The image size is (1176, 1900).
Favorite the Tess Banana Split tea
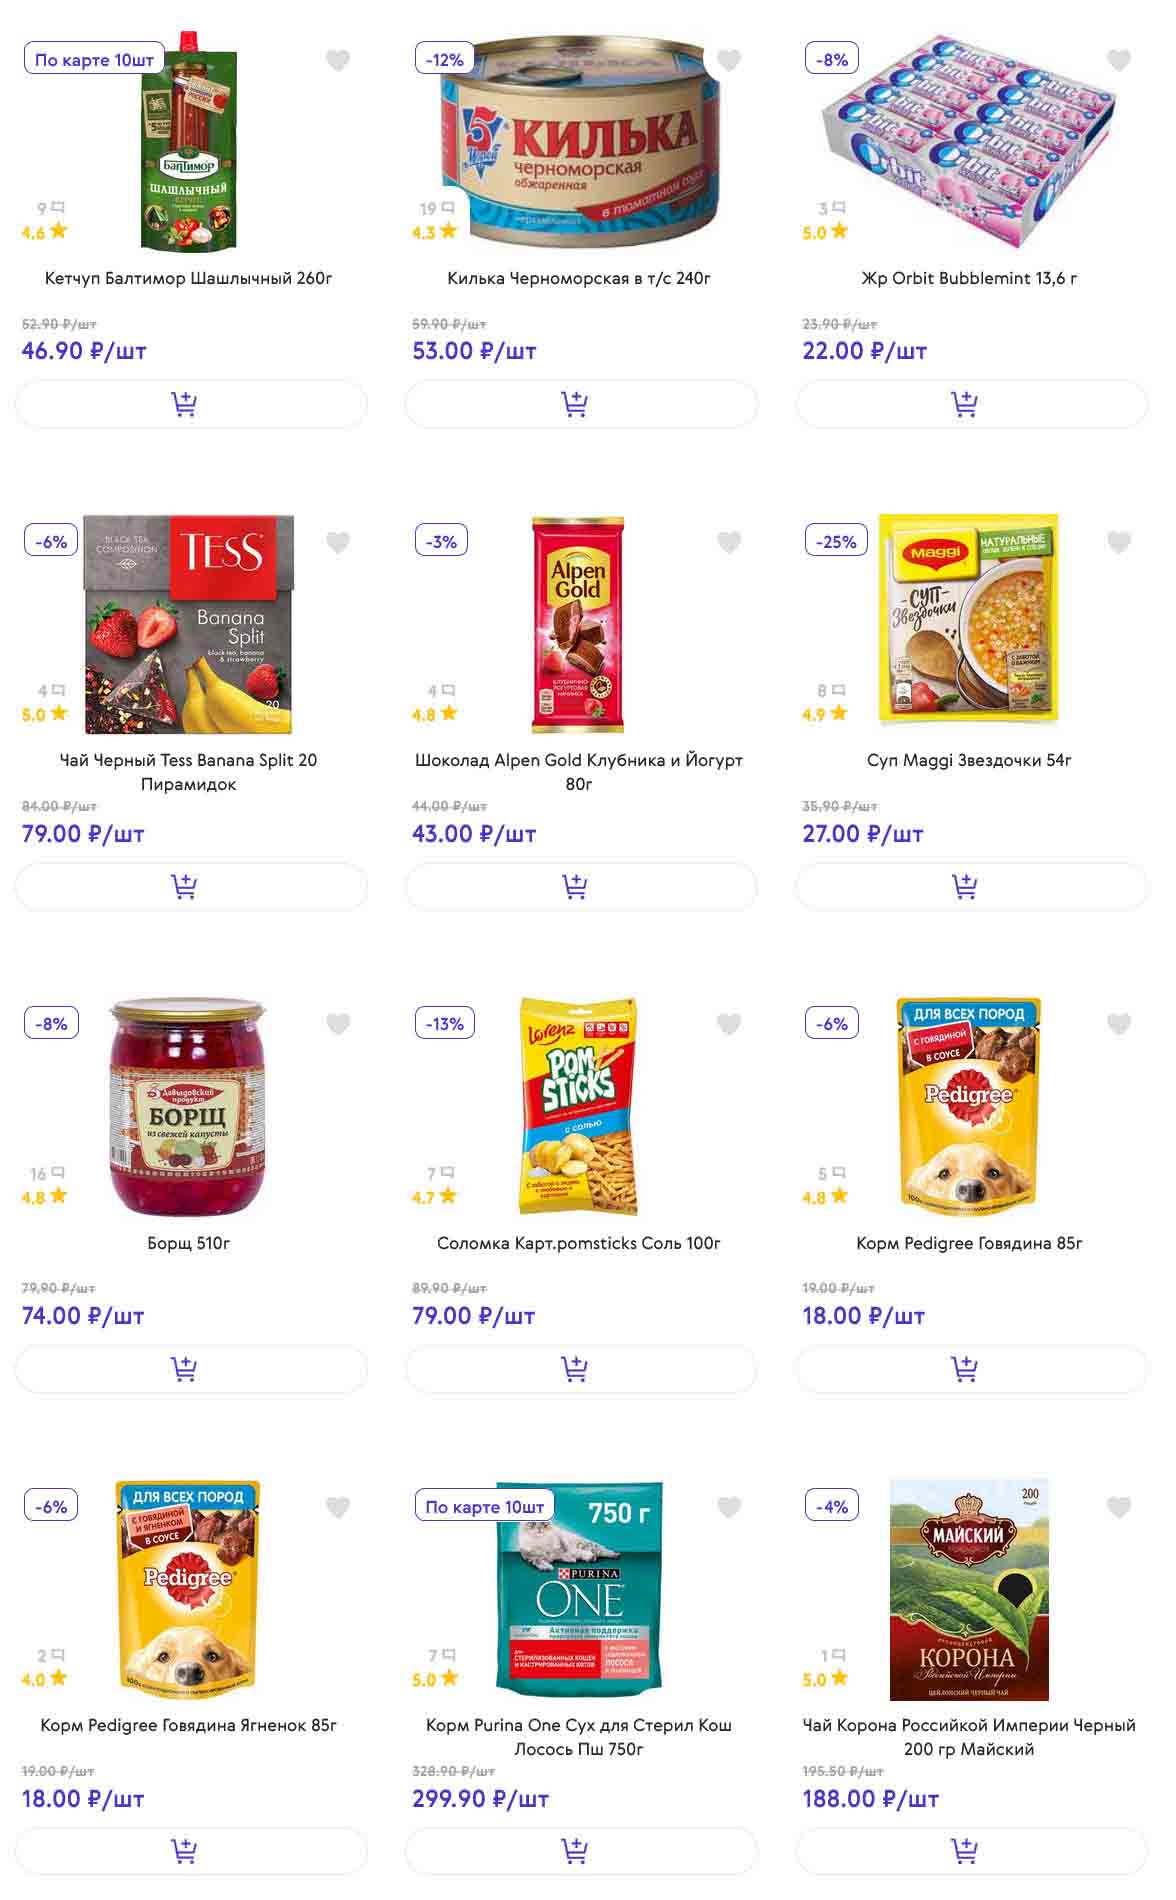(338, 542)
